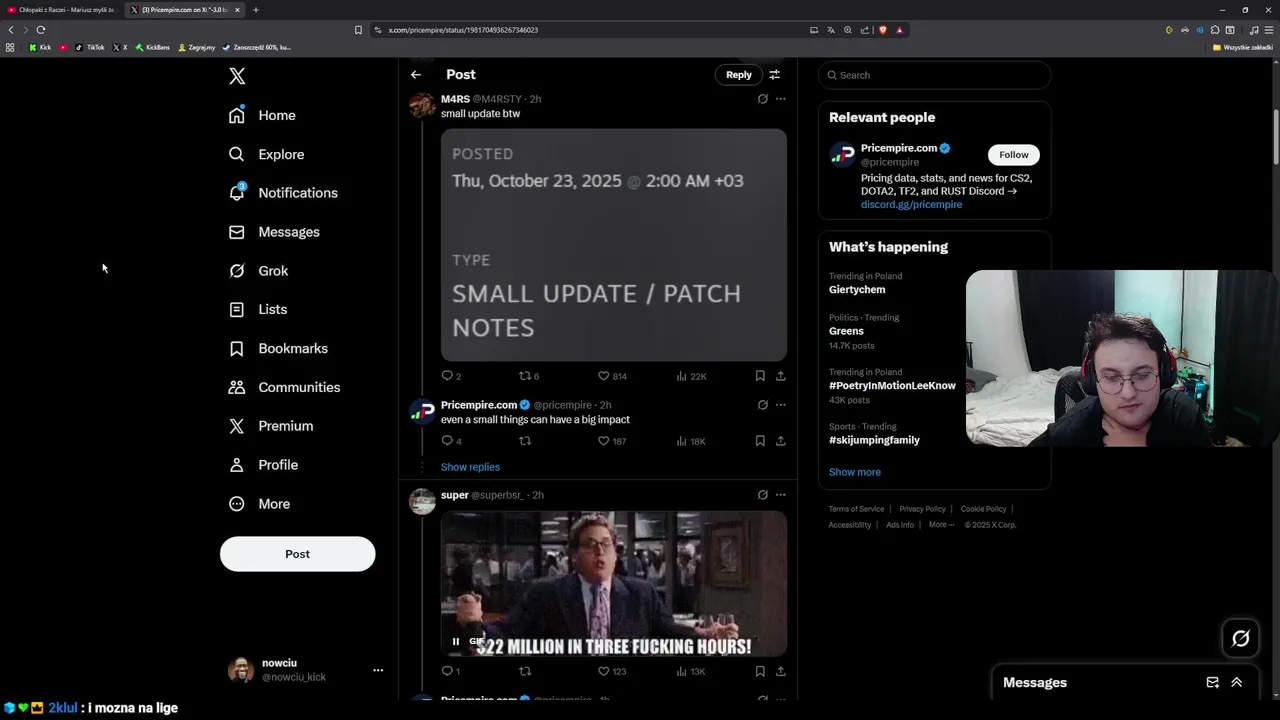
Task: Open the discord.gg/pricempire link
Action: tap(911, 204)
